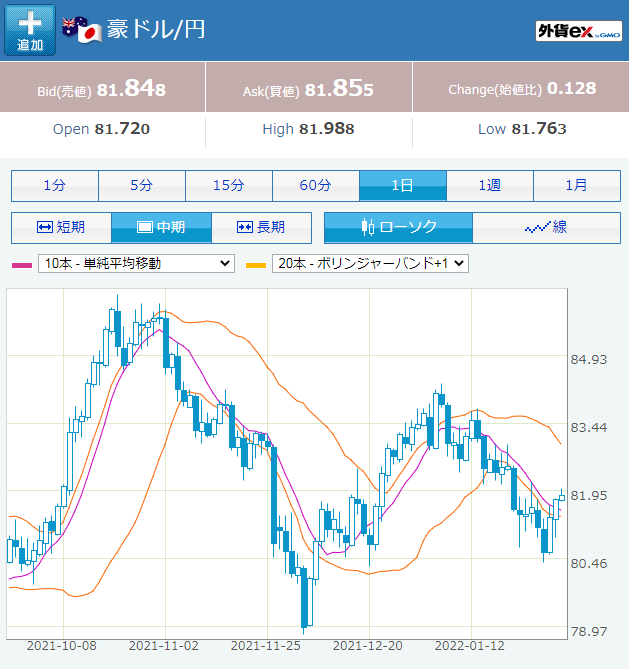Click the orange indicator color swatch
The width and height of the screenshot is (629, 669).
pos(256,265)
